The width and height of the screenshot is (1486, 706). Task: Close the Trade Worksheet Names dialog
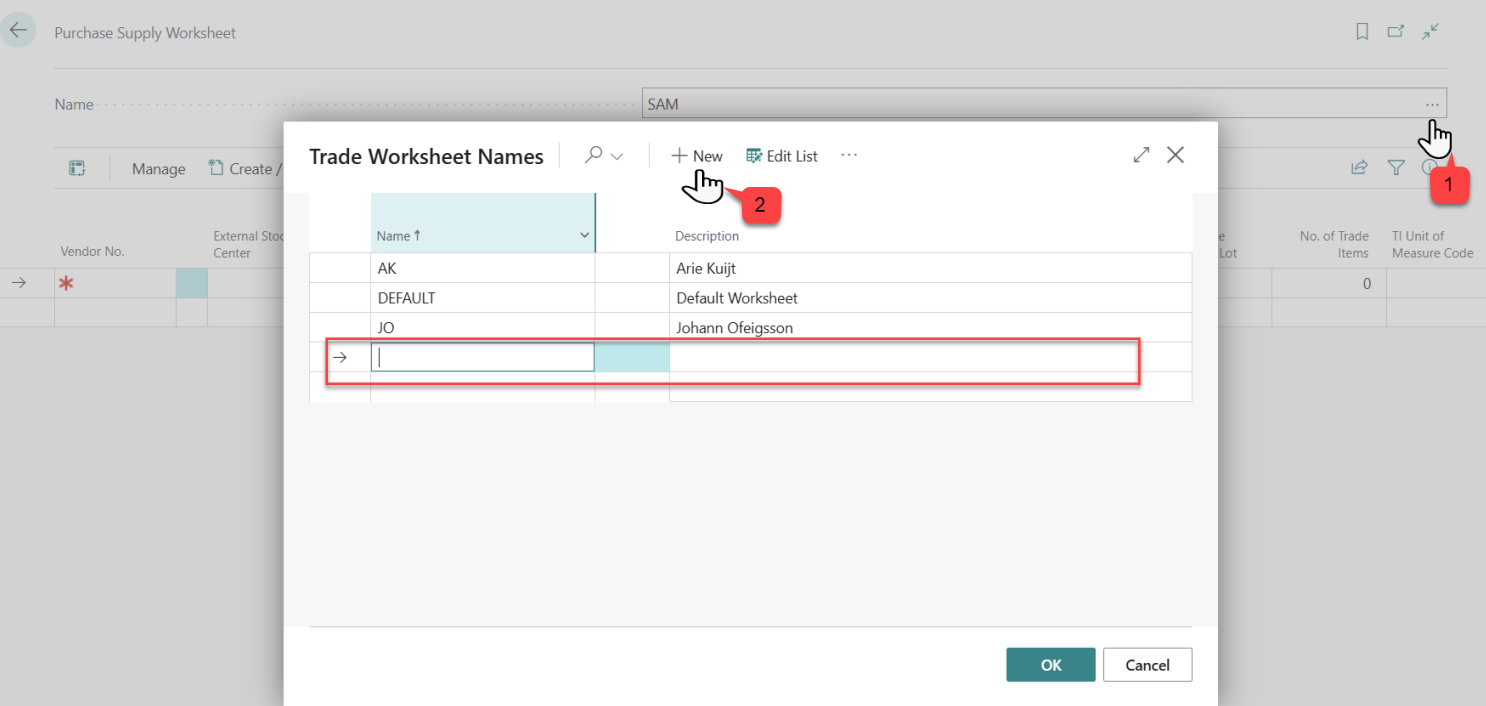click(x=1176, y=155)
